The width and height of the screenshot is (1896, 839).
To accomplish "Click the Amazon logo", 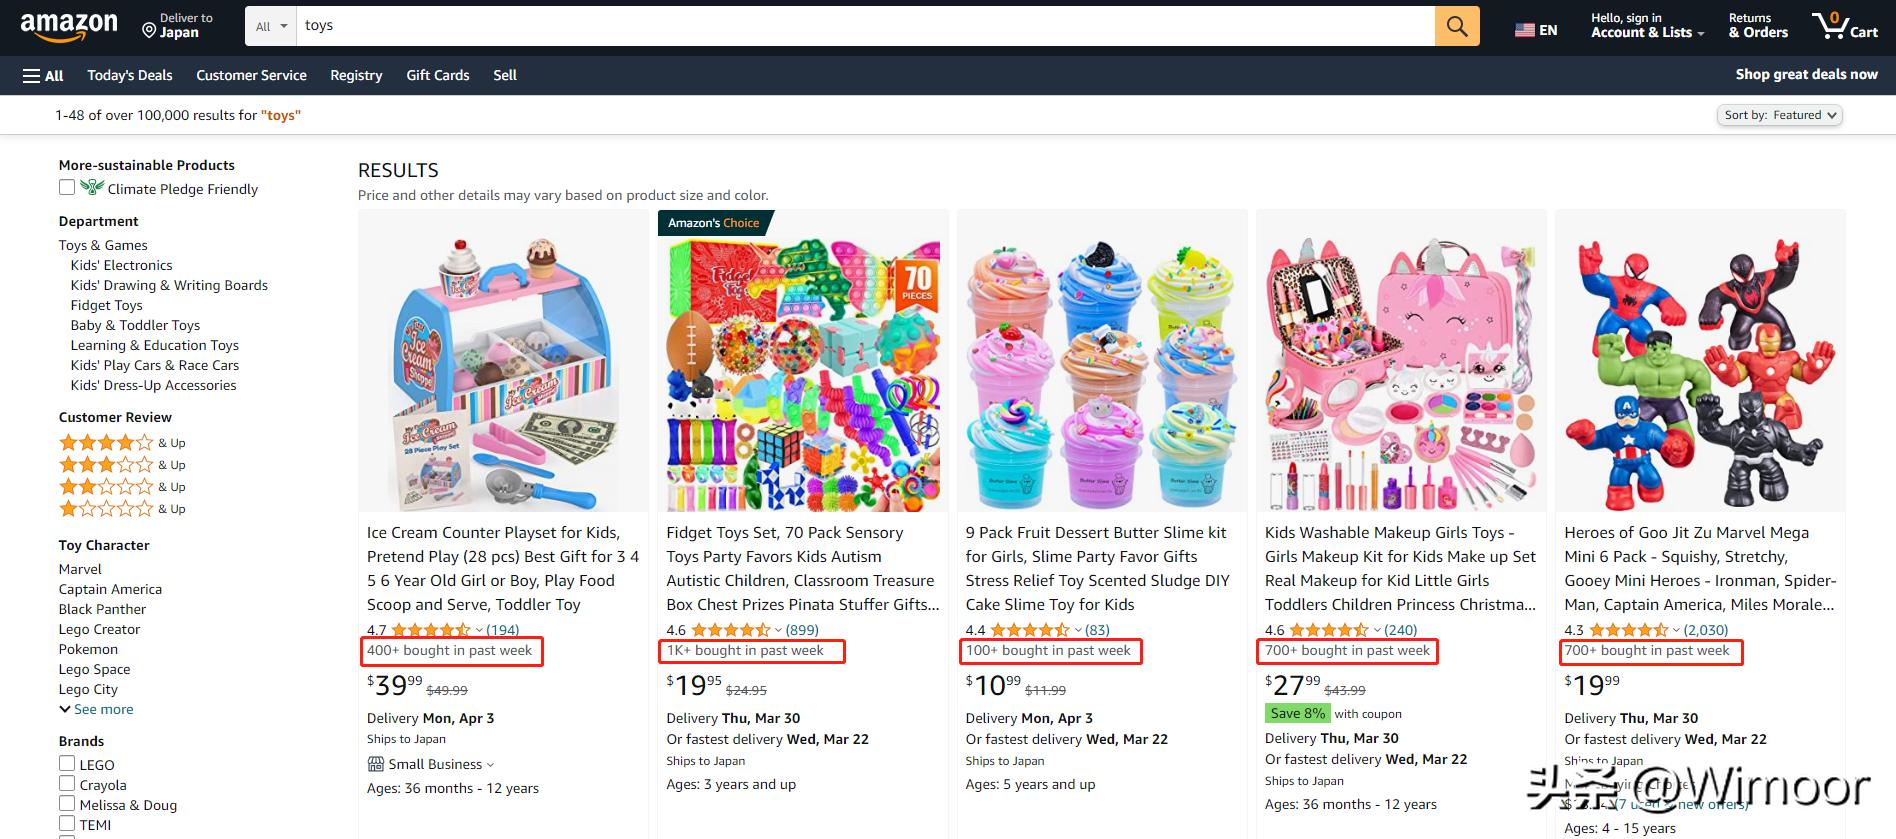I will [x=68, y=27].
